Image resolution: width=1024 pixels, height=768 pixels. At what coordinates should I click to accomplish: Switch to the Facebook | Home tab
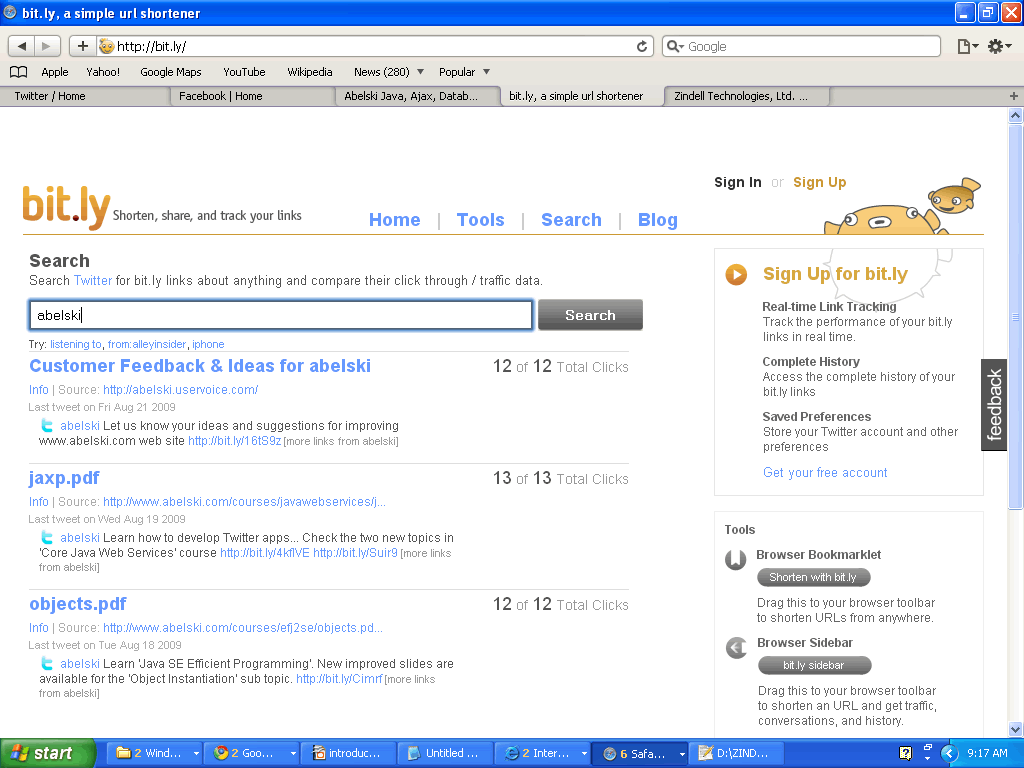click(x=252, y=96)
